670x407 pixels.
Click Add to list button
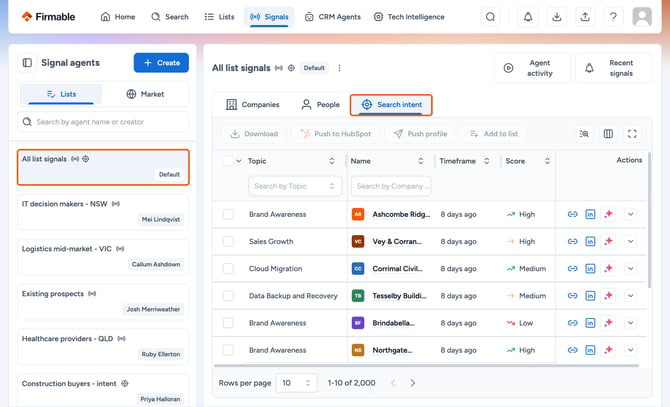pyautogui.click(x=494, y=134)
